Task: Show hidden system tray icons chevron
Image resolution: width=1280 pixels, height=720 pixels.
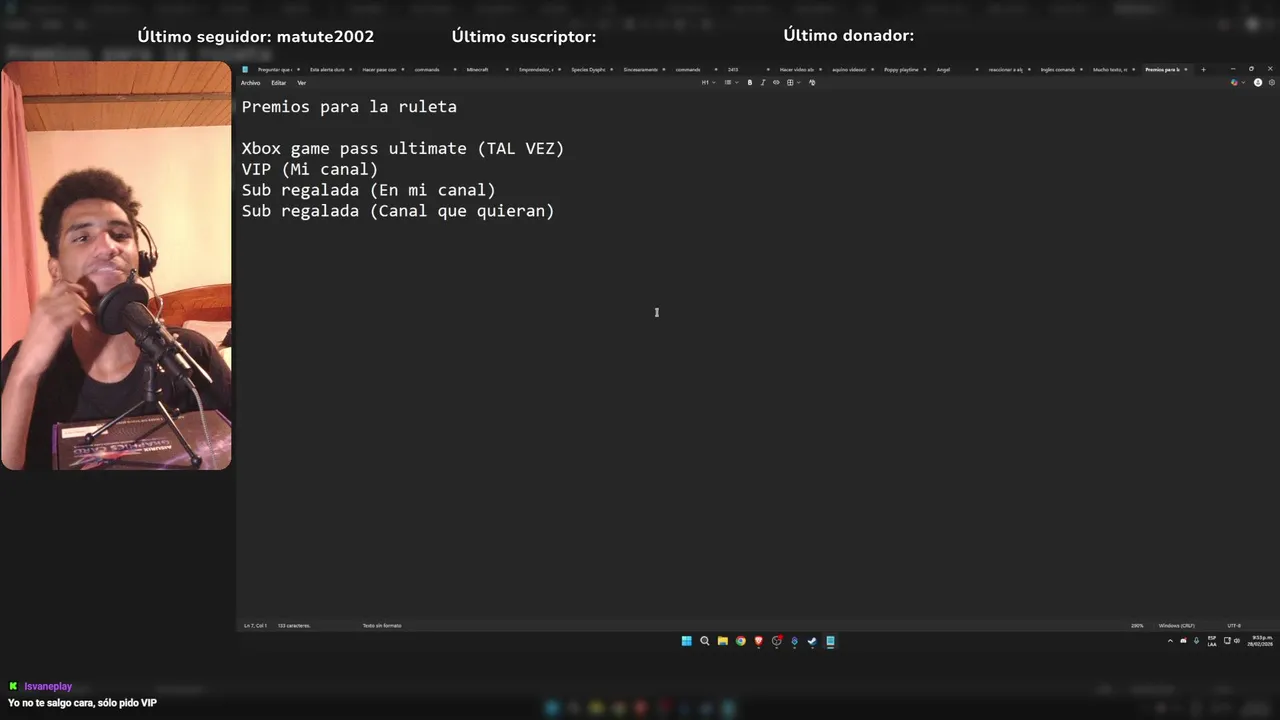Action: click(1170, 641)
